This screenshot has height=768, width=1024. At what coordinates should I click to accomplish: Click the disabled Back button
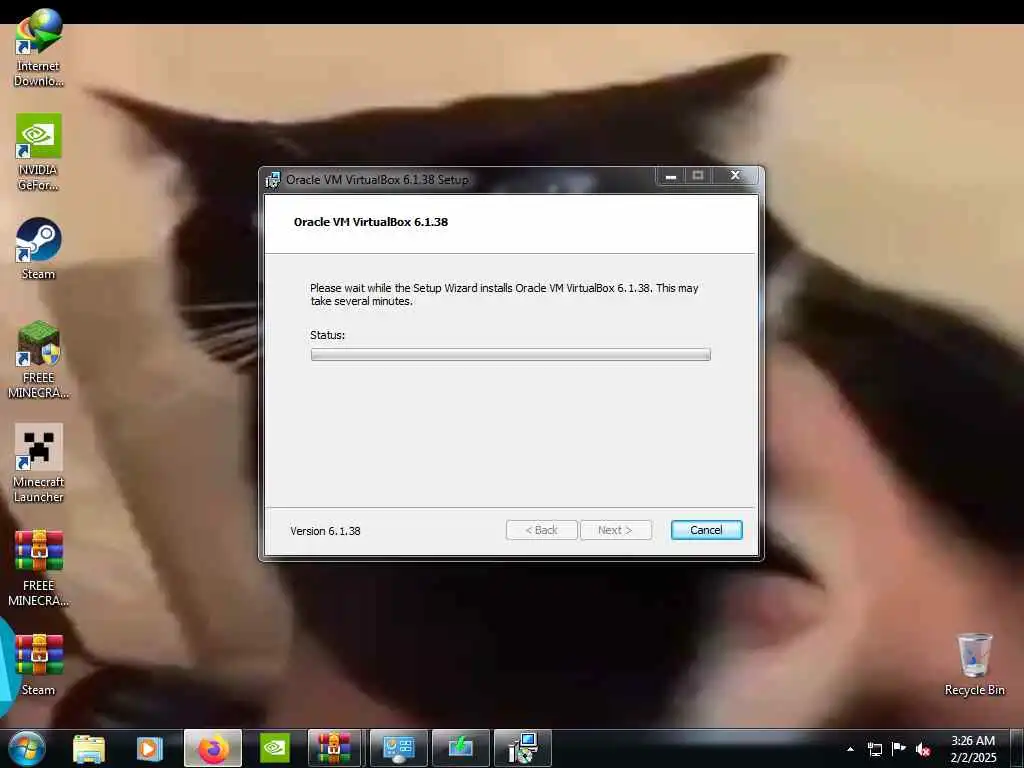tap(541, 530)
